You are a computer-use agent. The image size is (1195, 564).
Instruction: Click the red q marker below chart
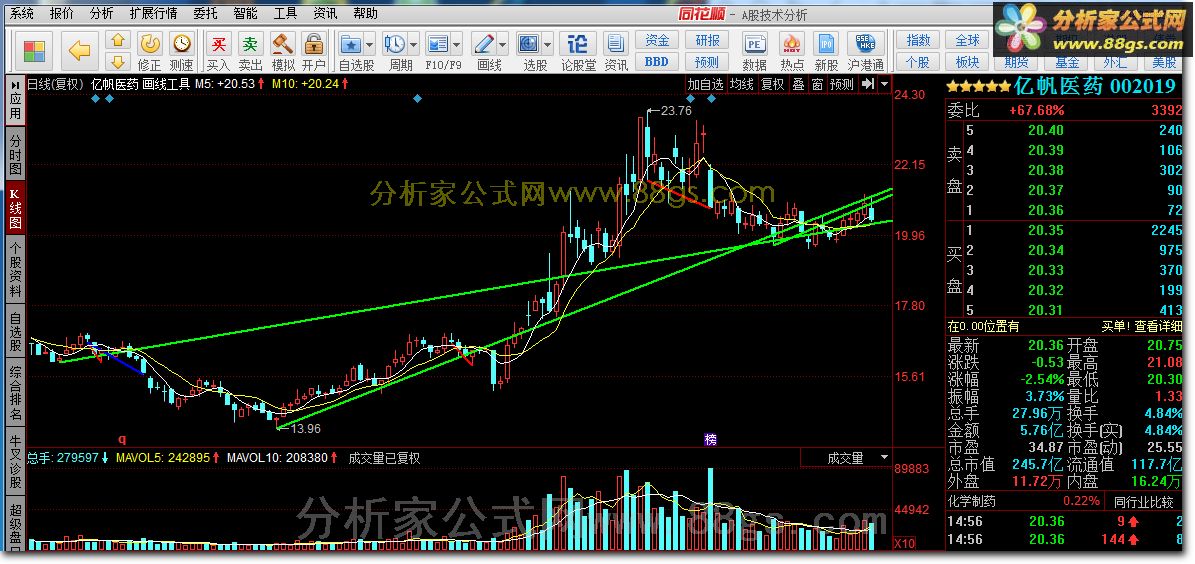point(122,439)
